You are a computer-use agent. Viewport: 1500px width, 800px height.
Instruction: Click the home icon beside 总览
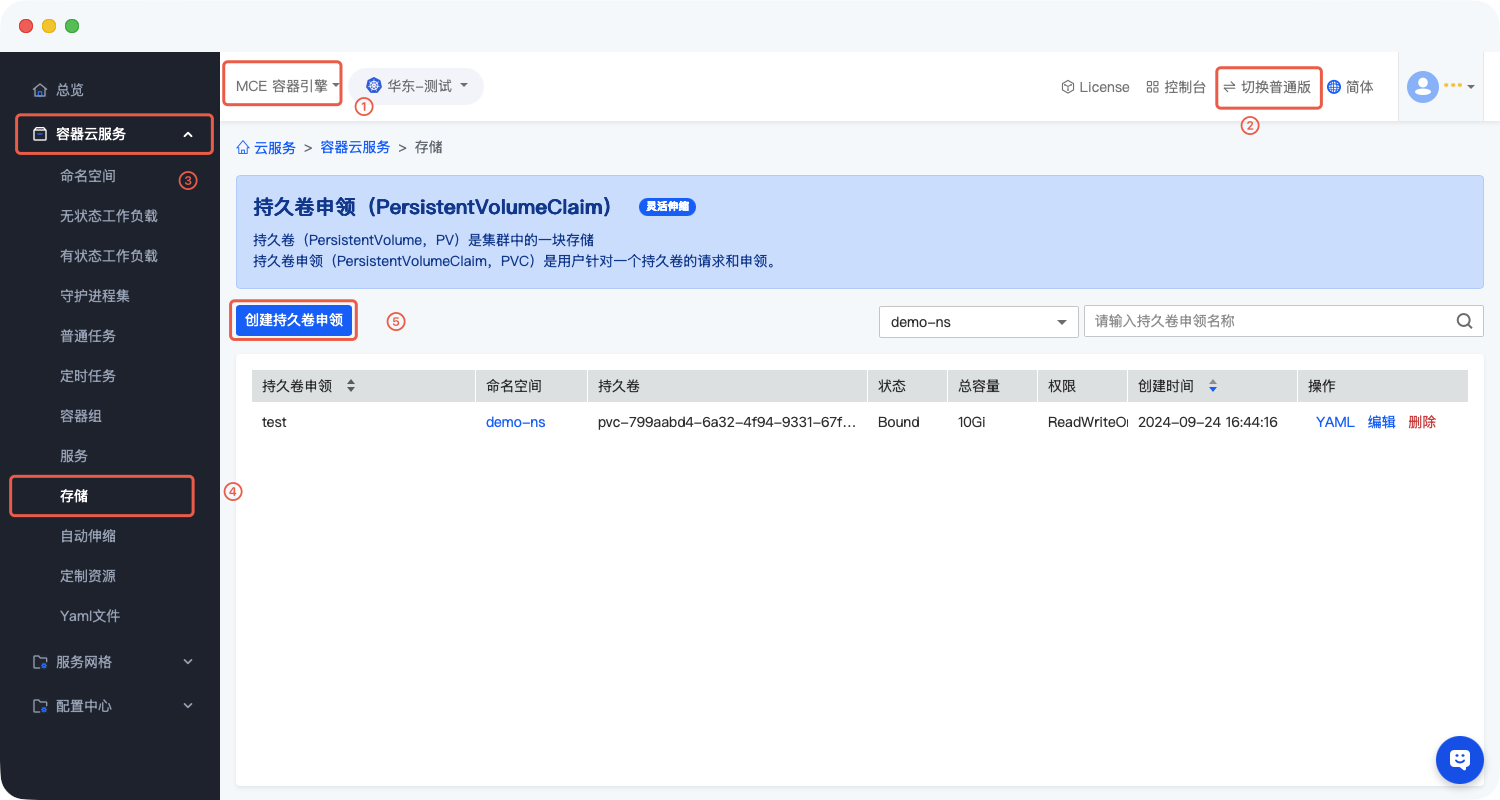pos(40,90)
